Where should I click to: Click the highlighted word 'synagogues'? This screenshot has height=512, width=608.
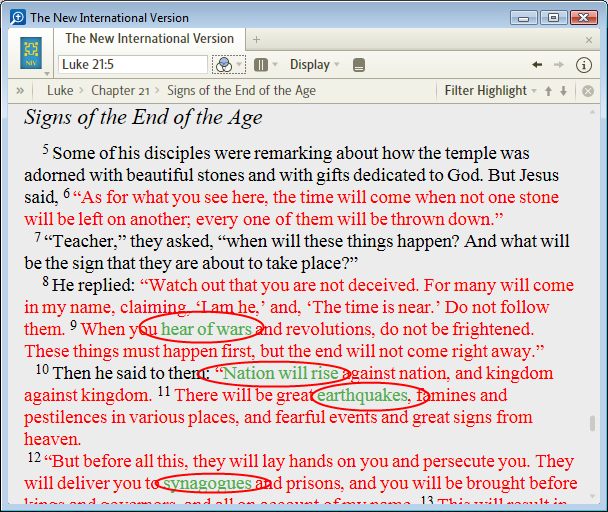tap(207, 483)
